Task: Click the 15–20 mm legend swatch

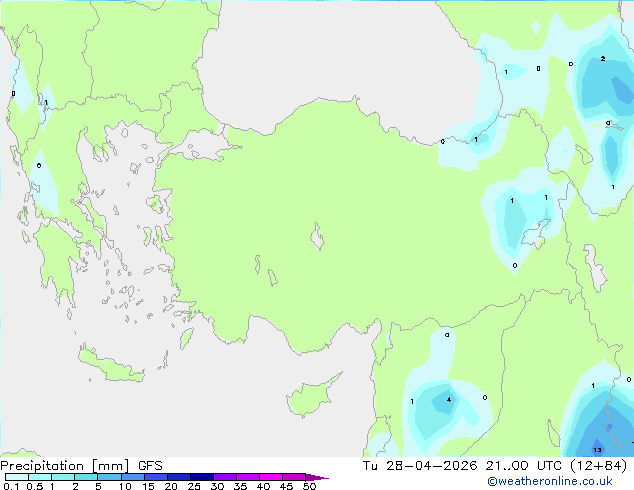Action: pos(156,477)
